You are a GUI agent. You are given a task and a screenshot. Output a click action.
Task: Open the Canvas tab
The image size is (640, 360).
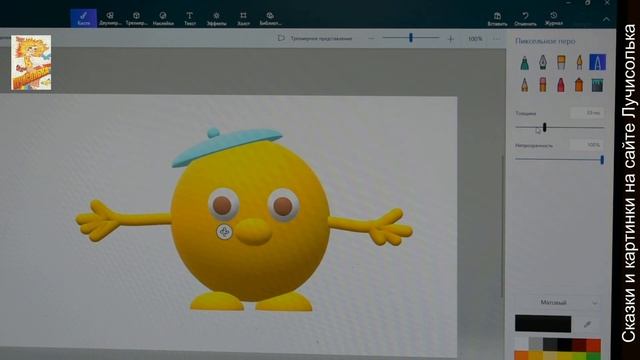pyautogui.click(x=243, y=18)
